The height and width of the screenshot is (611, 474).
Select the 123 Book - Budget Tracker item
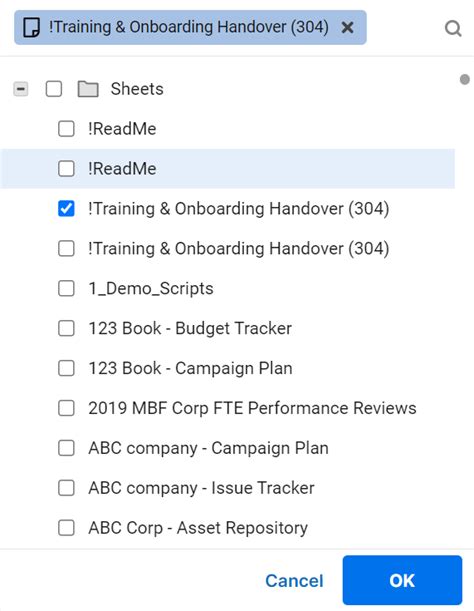[190, 328]
